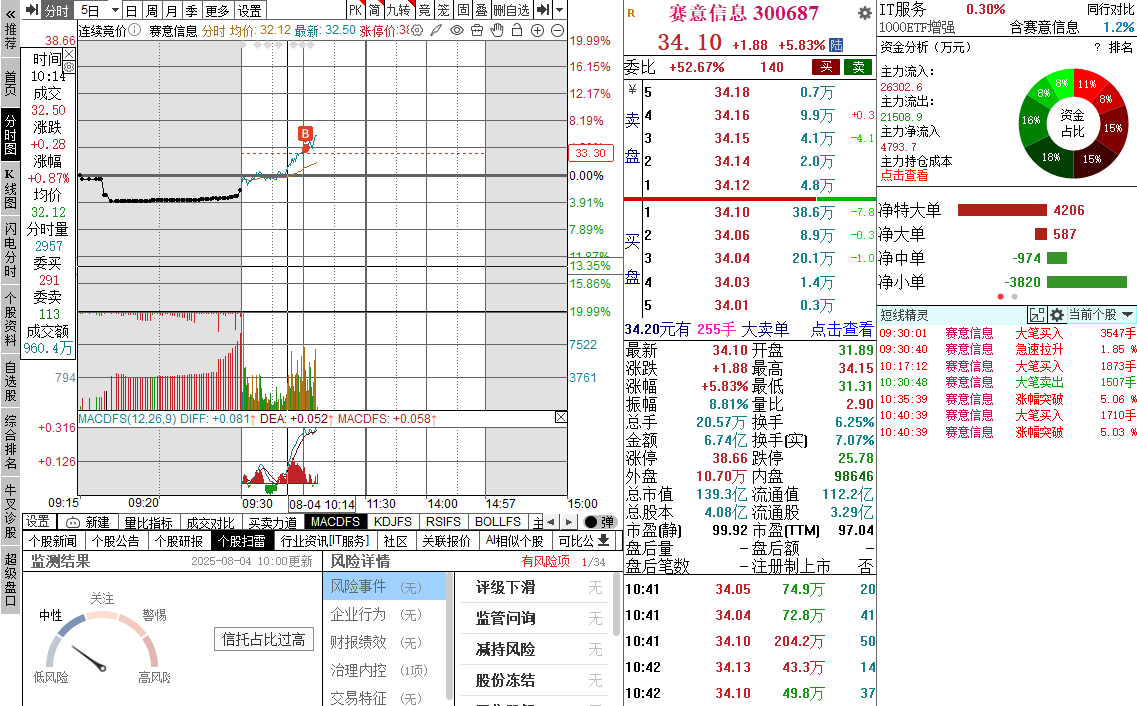Viewport: 1137px width, 706px height.
Task: Open stock header settings gear next to 300687
Action: [x=864, y=13]
